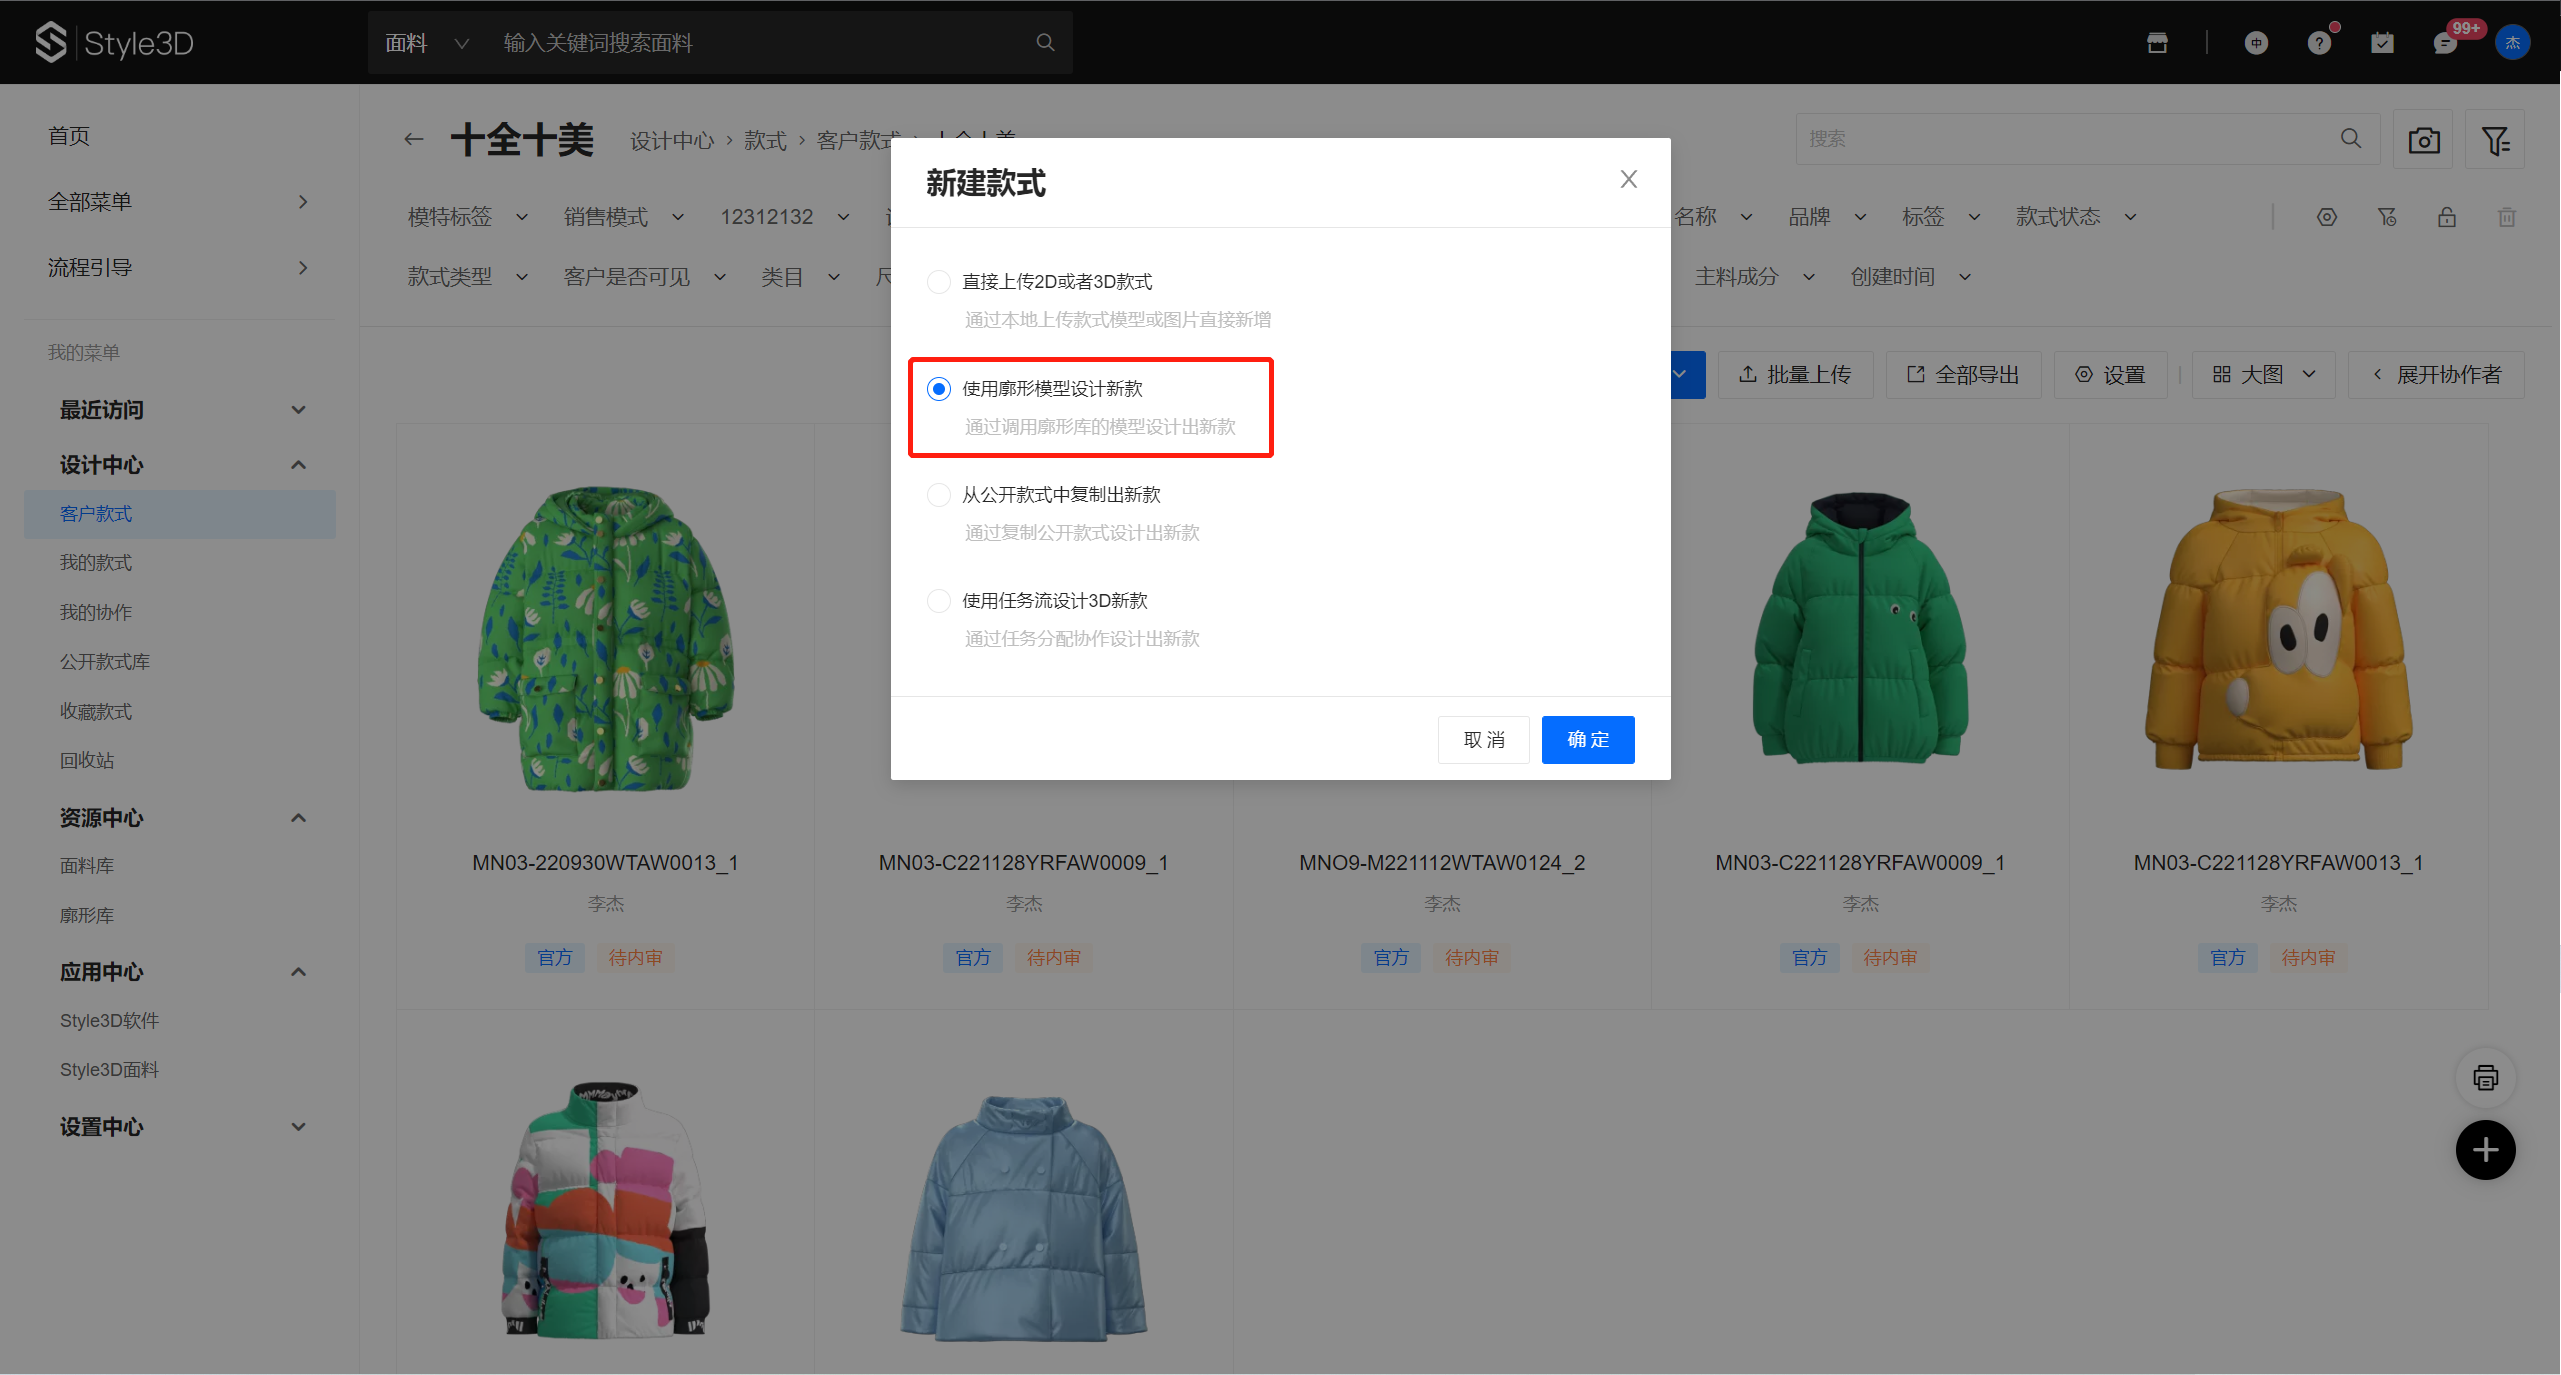Collapse 资源中心 section
Viewport: 2561px width, 1375px height.
click(298, 818)
